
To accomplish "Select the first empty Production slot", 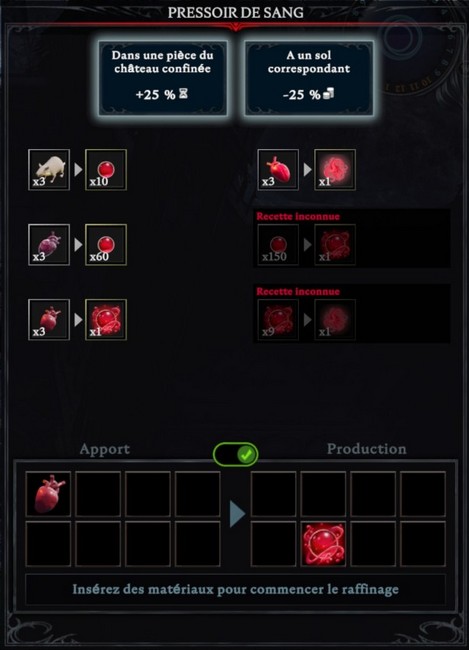I will tap(273, 494).
